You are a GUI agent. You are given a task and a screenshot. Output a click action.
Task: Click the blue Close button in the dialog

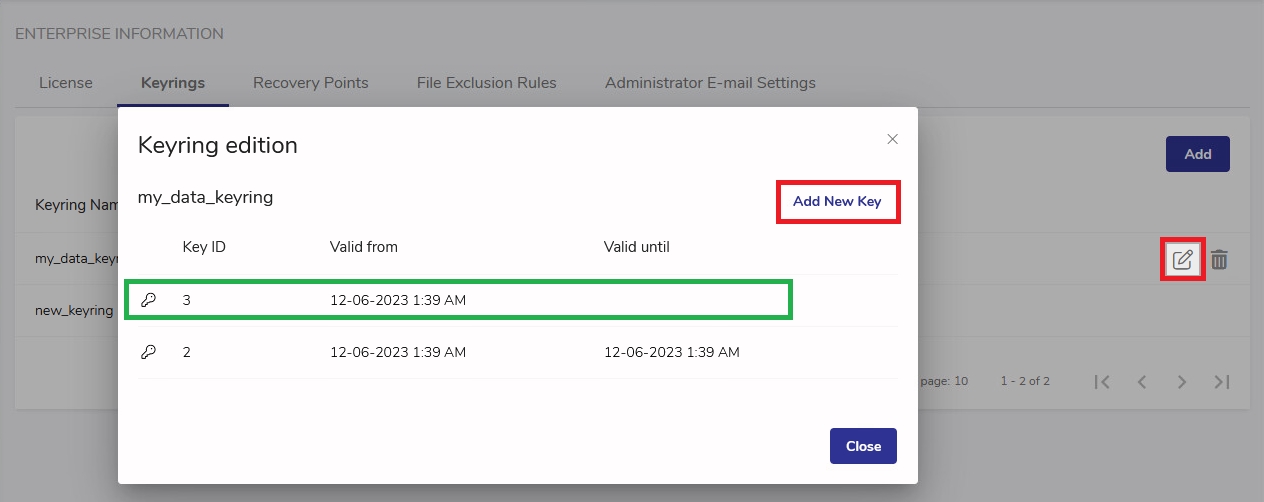click(863, 446)
